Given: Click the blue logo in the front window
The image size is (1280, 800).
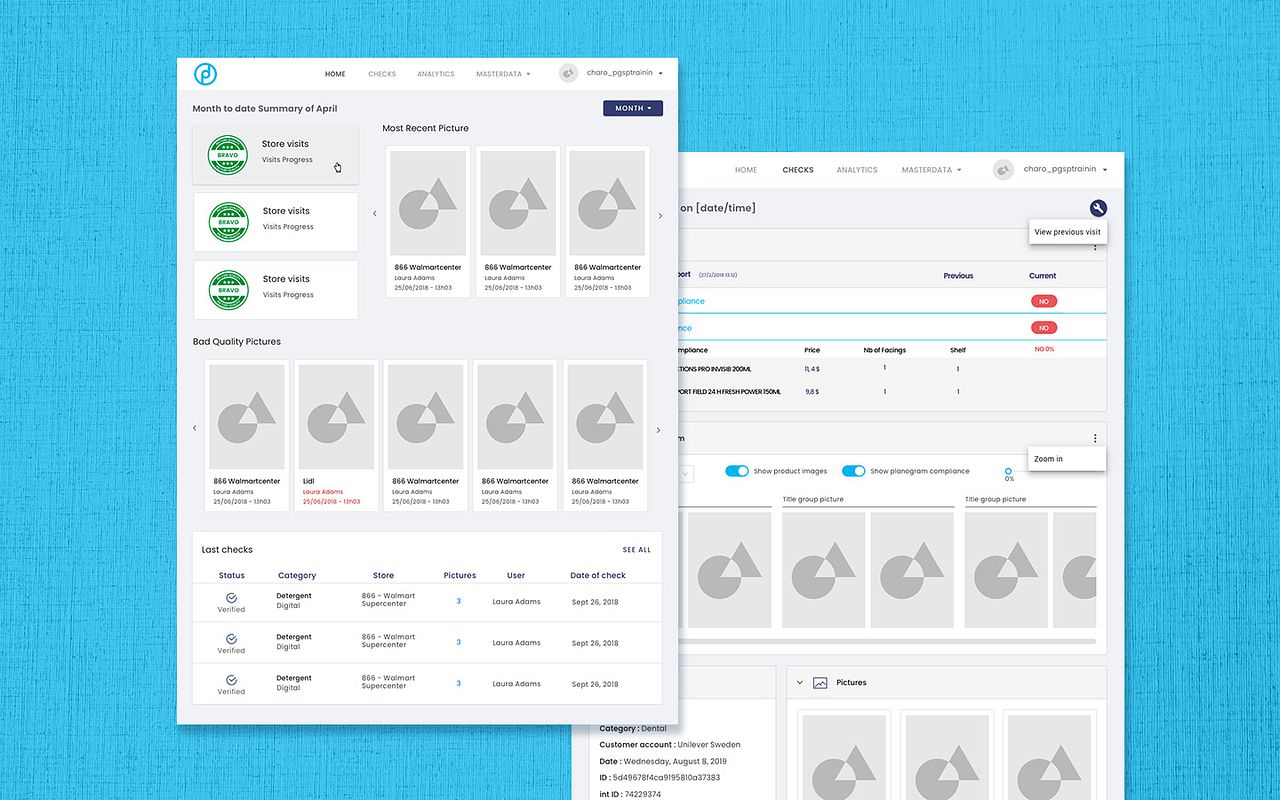Looking at the screenshot, I should coord(205,73).
